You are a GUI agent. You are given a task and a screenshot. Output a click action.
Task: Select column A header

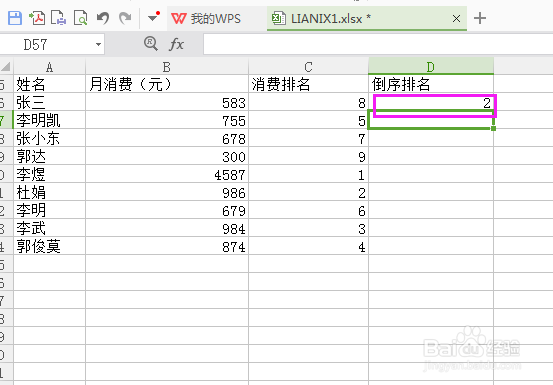[49, 66]
